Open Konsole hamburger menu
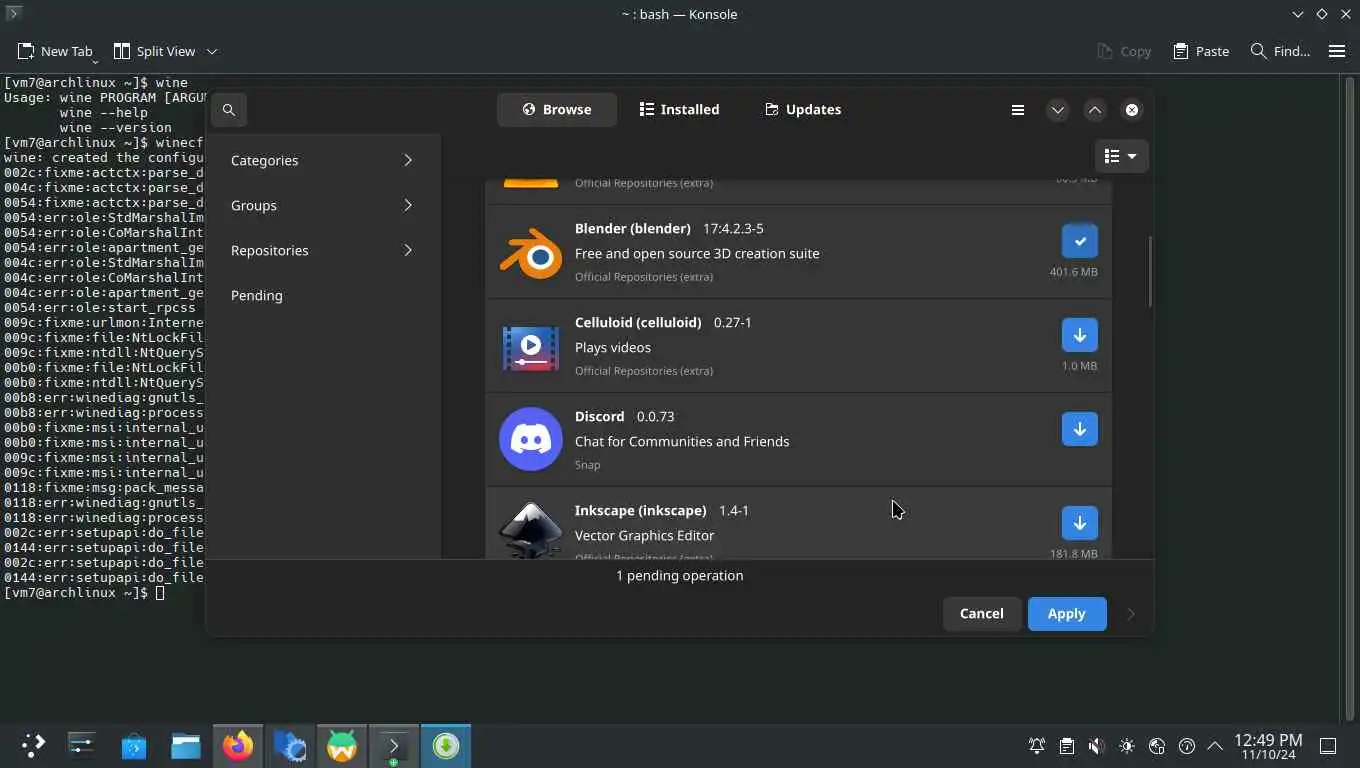1360x768 pixels. 1337,51
